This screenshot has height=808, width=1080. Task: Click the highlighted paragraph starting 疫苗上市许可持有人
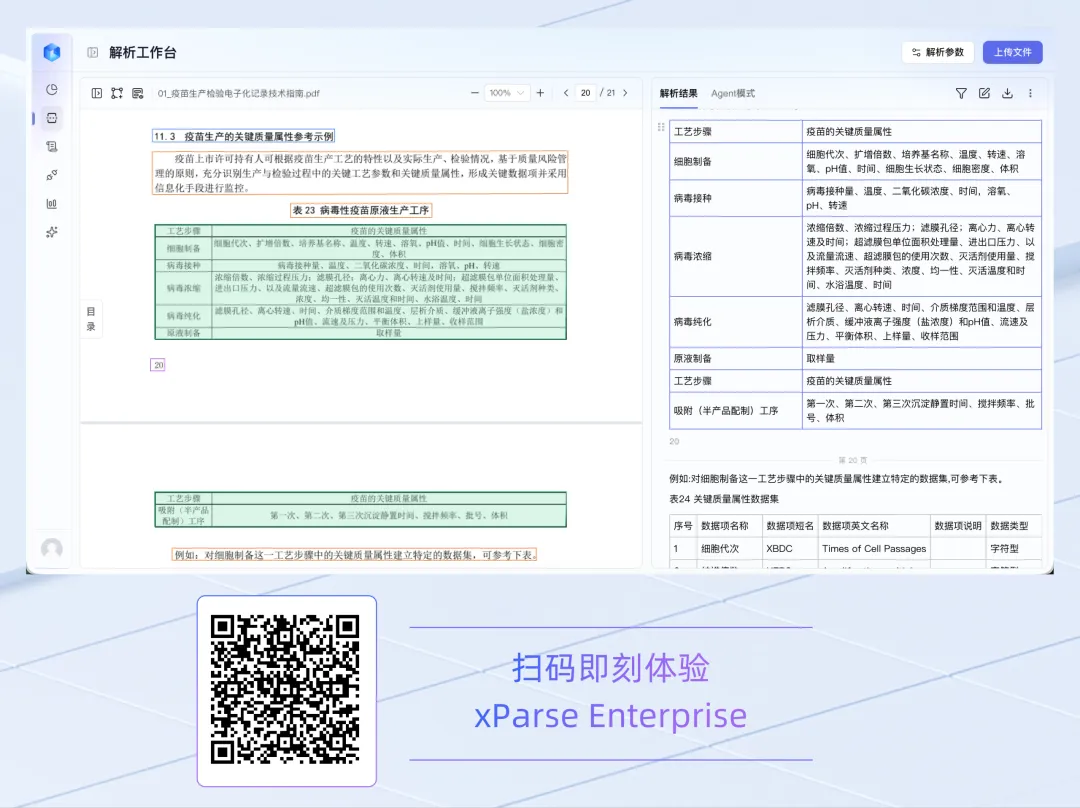tap(360, 173)
